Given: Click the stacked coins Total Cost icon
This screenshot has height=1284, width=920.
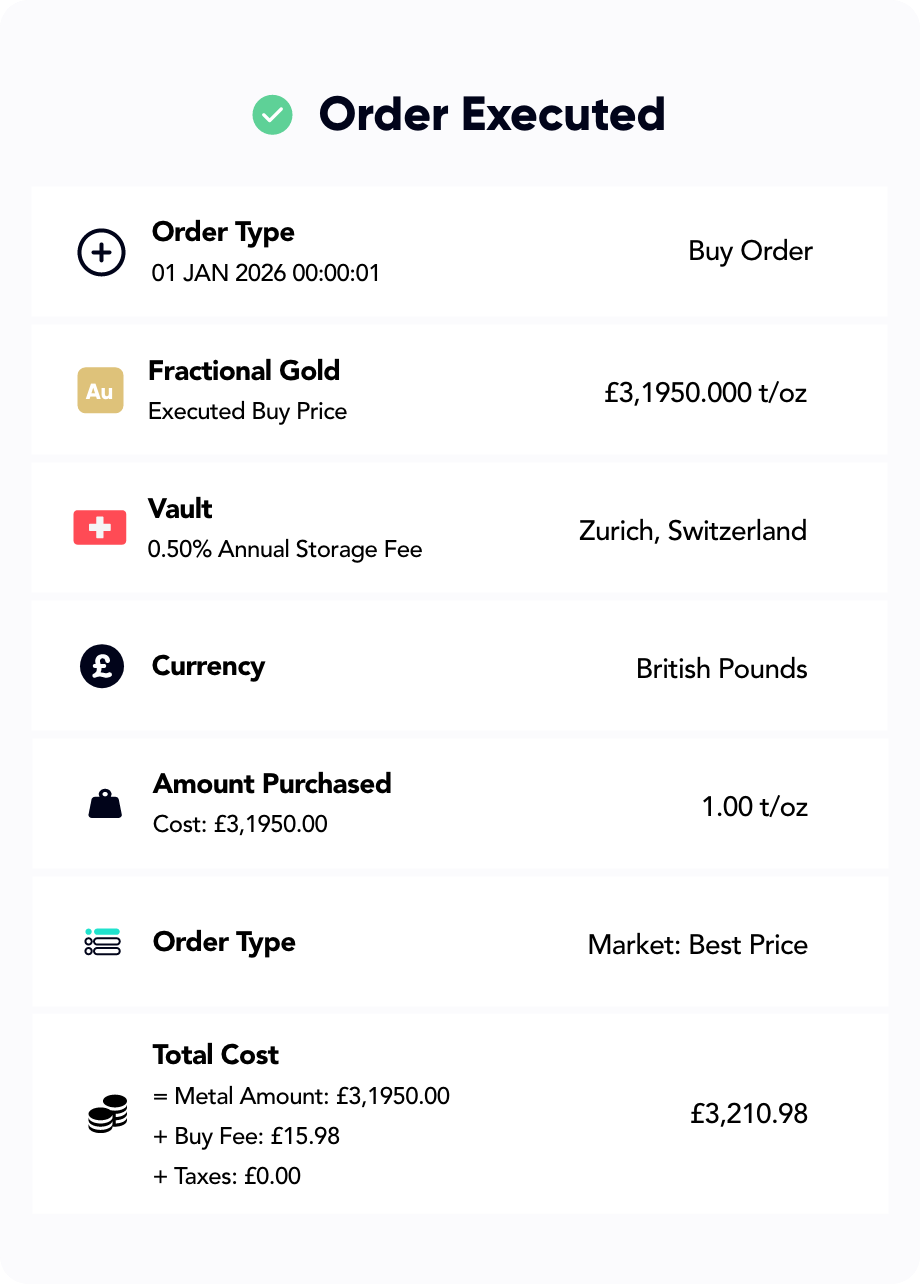Looking at the screenshot, I should (x=107, y=1114).
